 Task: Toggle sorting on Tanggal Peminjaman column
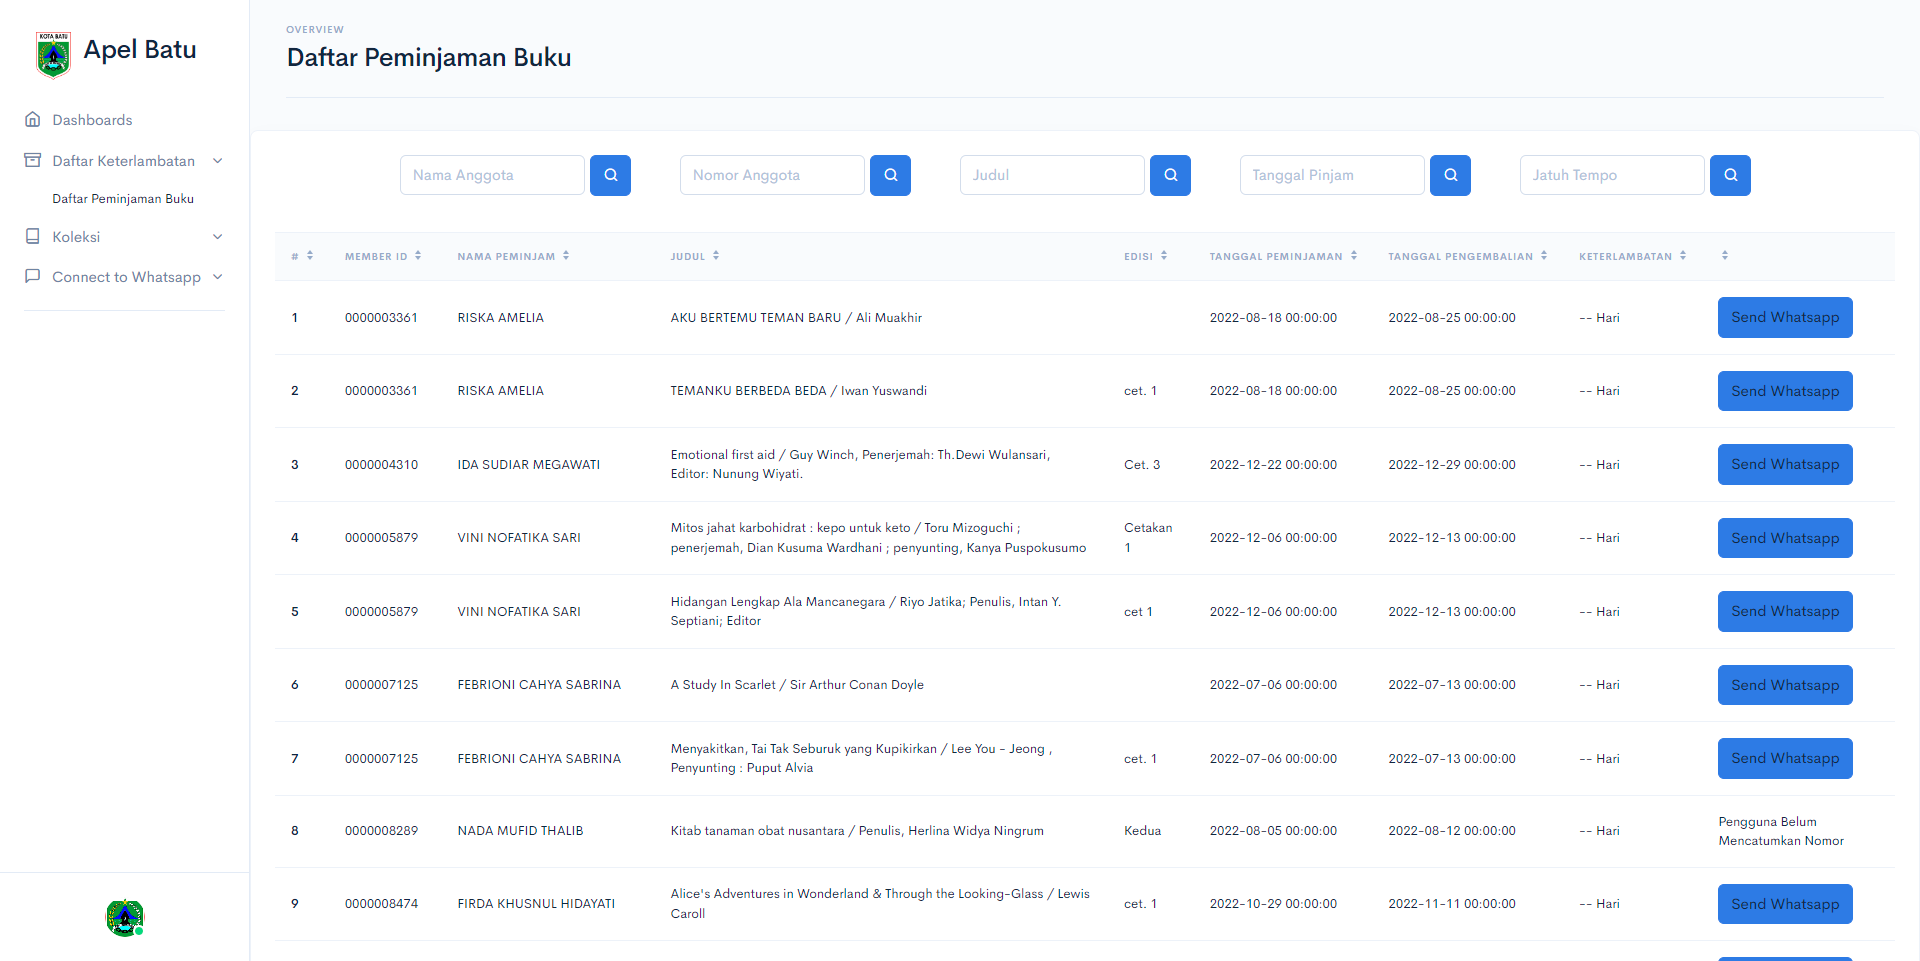click(x=1354, y=256)
